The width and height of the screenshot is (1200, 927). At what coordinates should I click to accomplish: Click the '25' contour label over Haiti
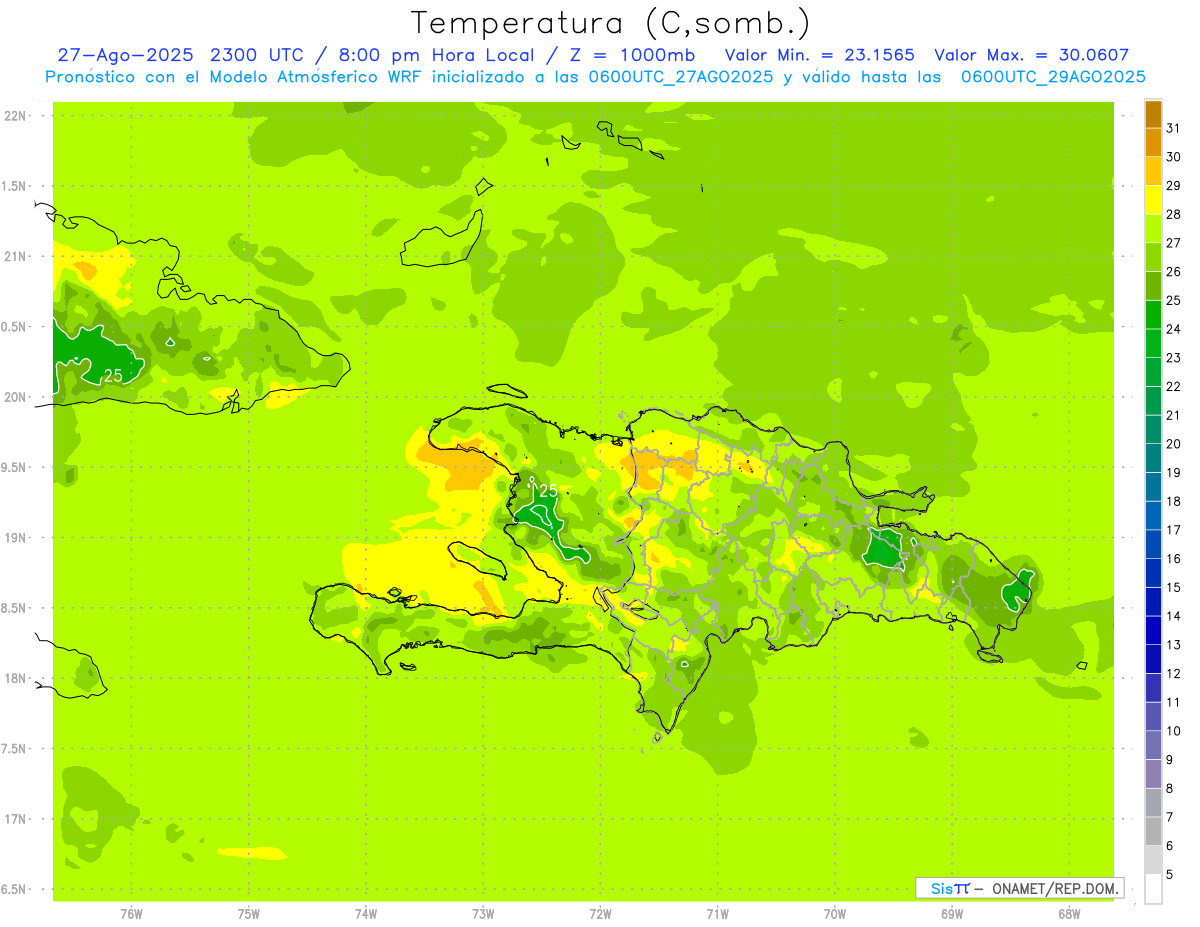click(x=548, y=491)
